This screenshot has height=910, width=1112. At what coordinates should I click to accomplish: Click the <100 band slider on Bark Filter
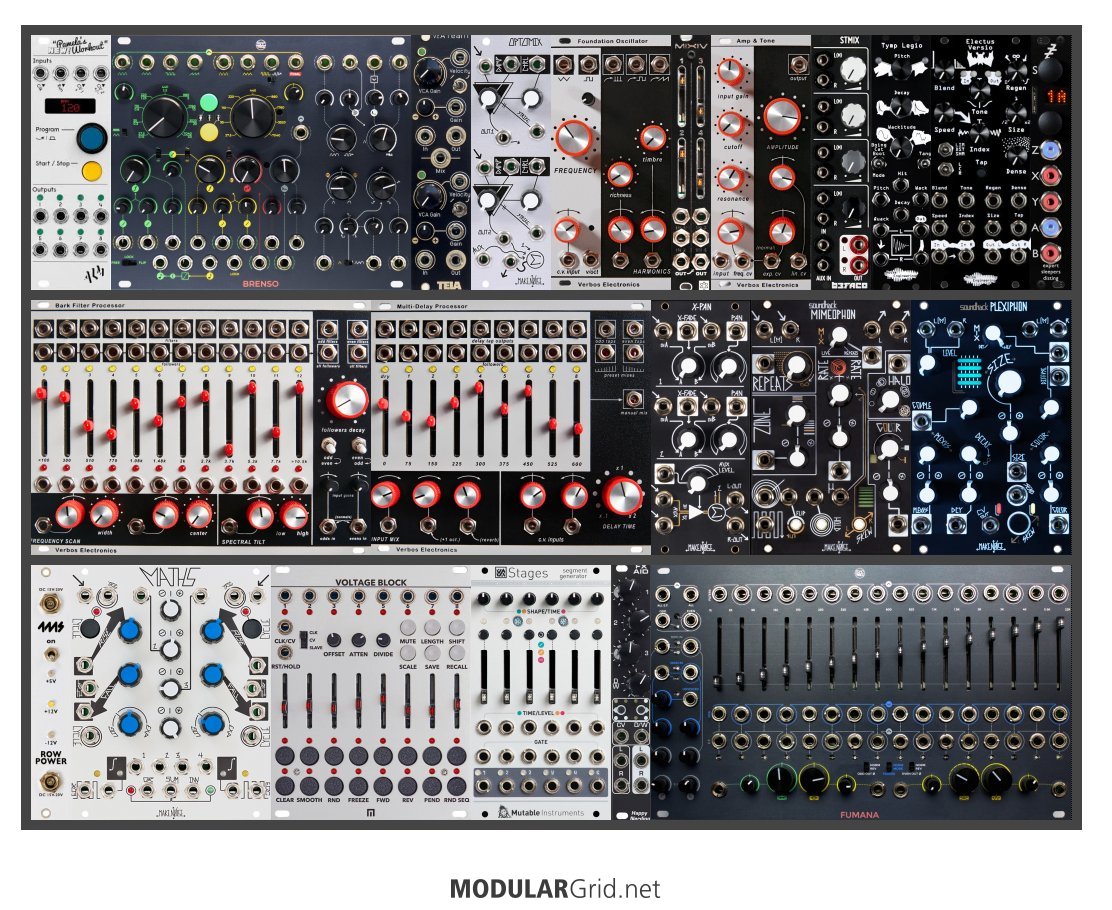[43, 416]
